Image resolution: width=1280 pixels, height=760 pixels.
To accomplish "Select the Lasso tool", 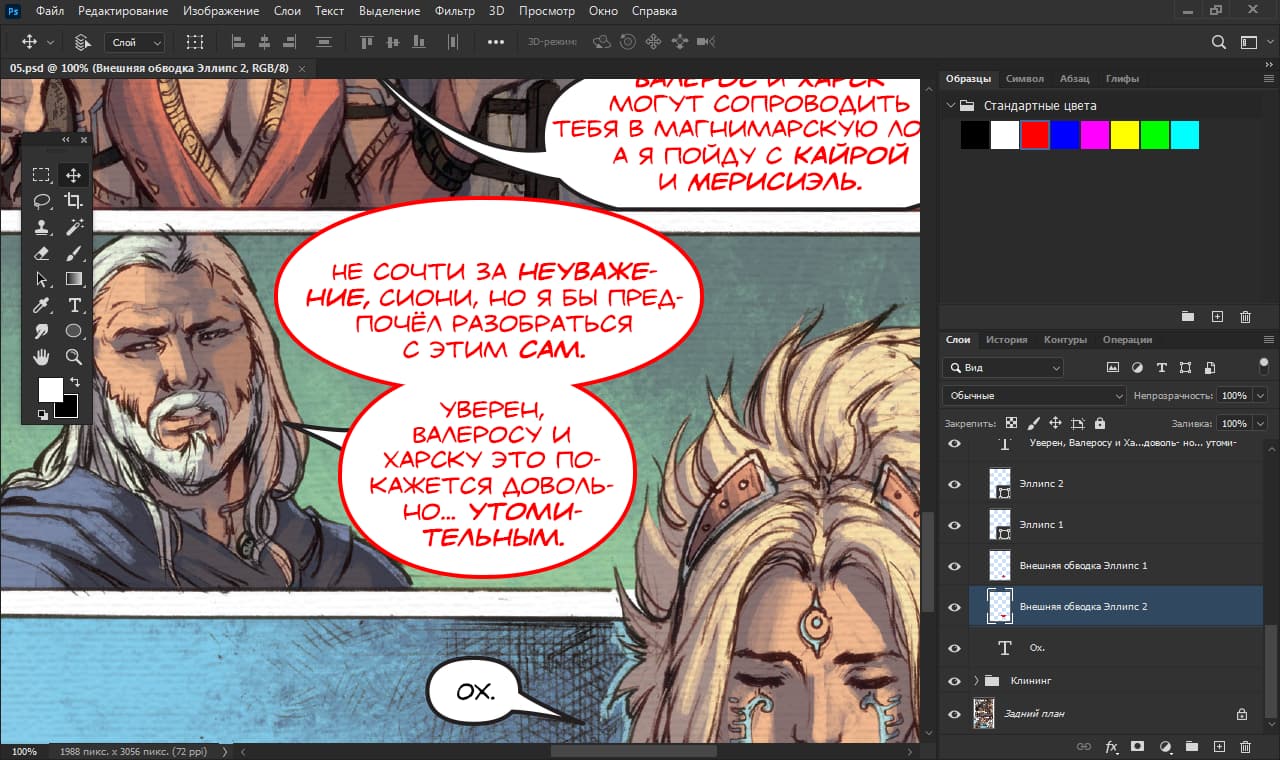I will (x=41, y=201).
